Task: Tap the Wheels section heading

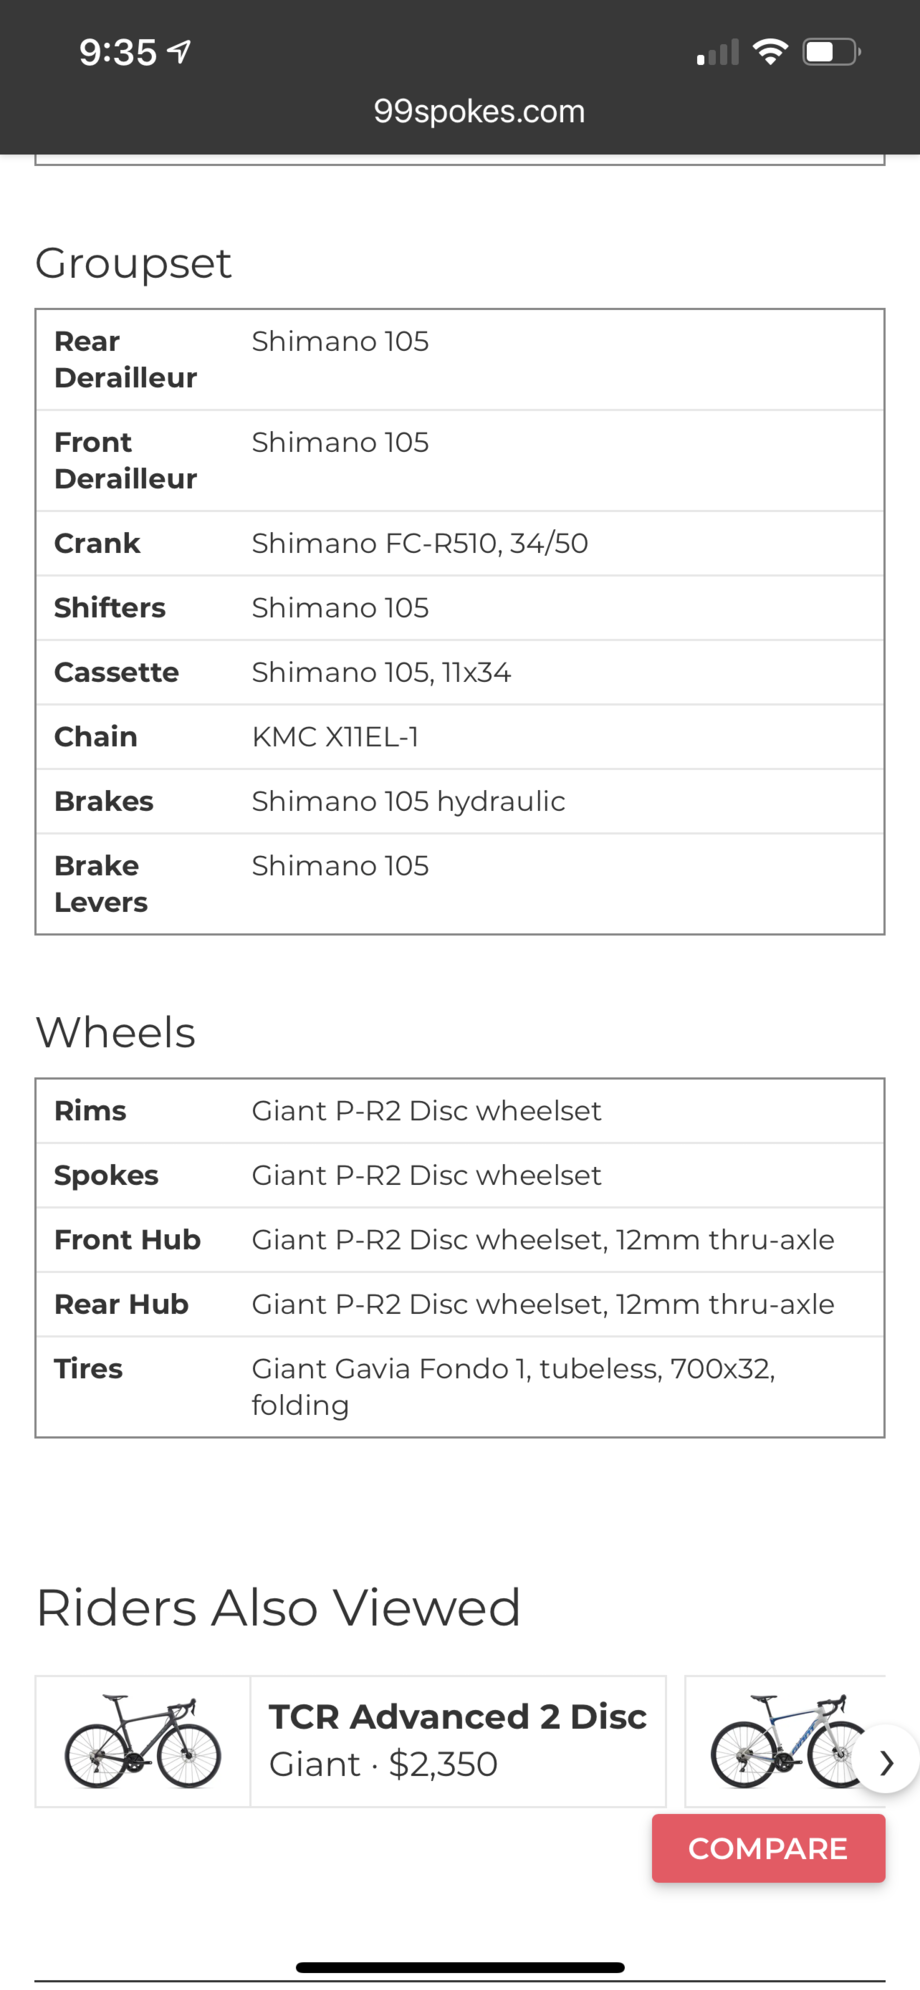Action: pos(116,1033)
